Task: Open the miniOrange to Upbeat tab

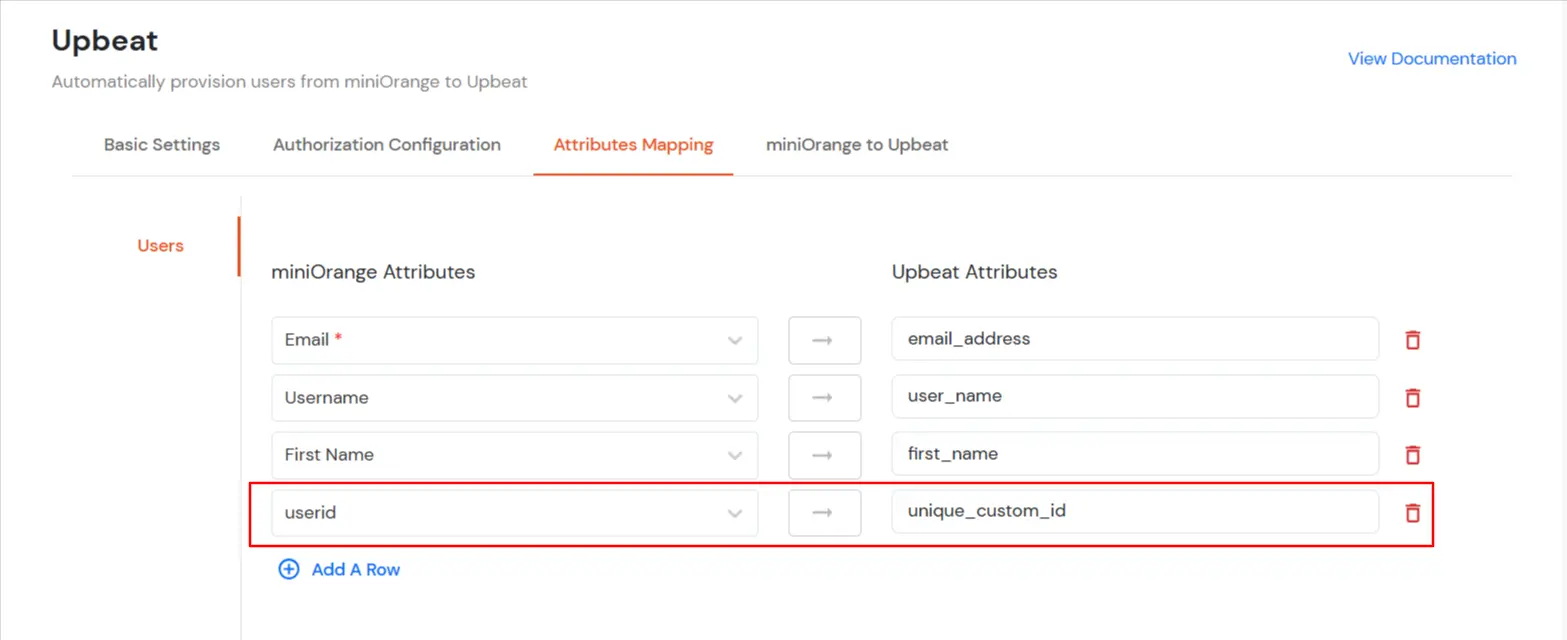Action: pyautogui.click(x=857, y=145)
